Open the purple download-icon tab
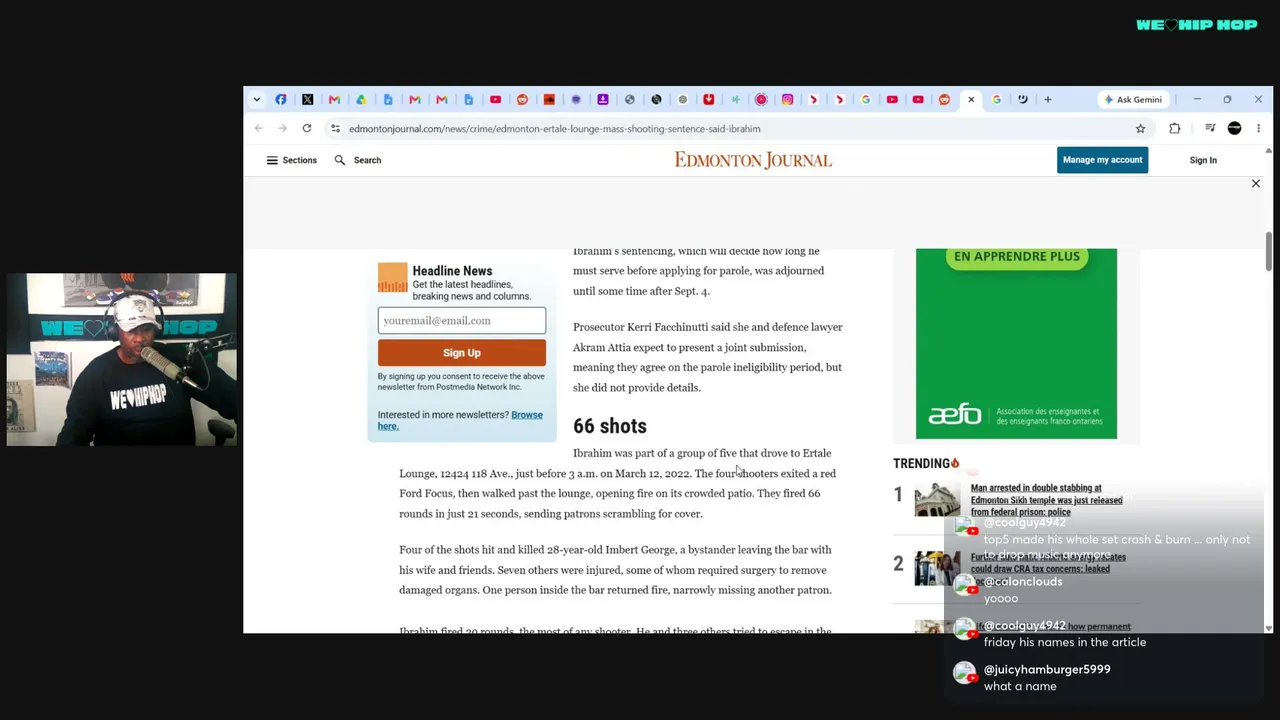The width and height of the screenshot is (1280, 720). (603, 100)
